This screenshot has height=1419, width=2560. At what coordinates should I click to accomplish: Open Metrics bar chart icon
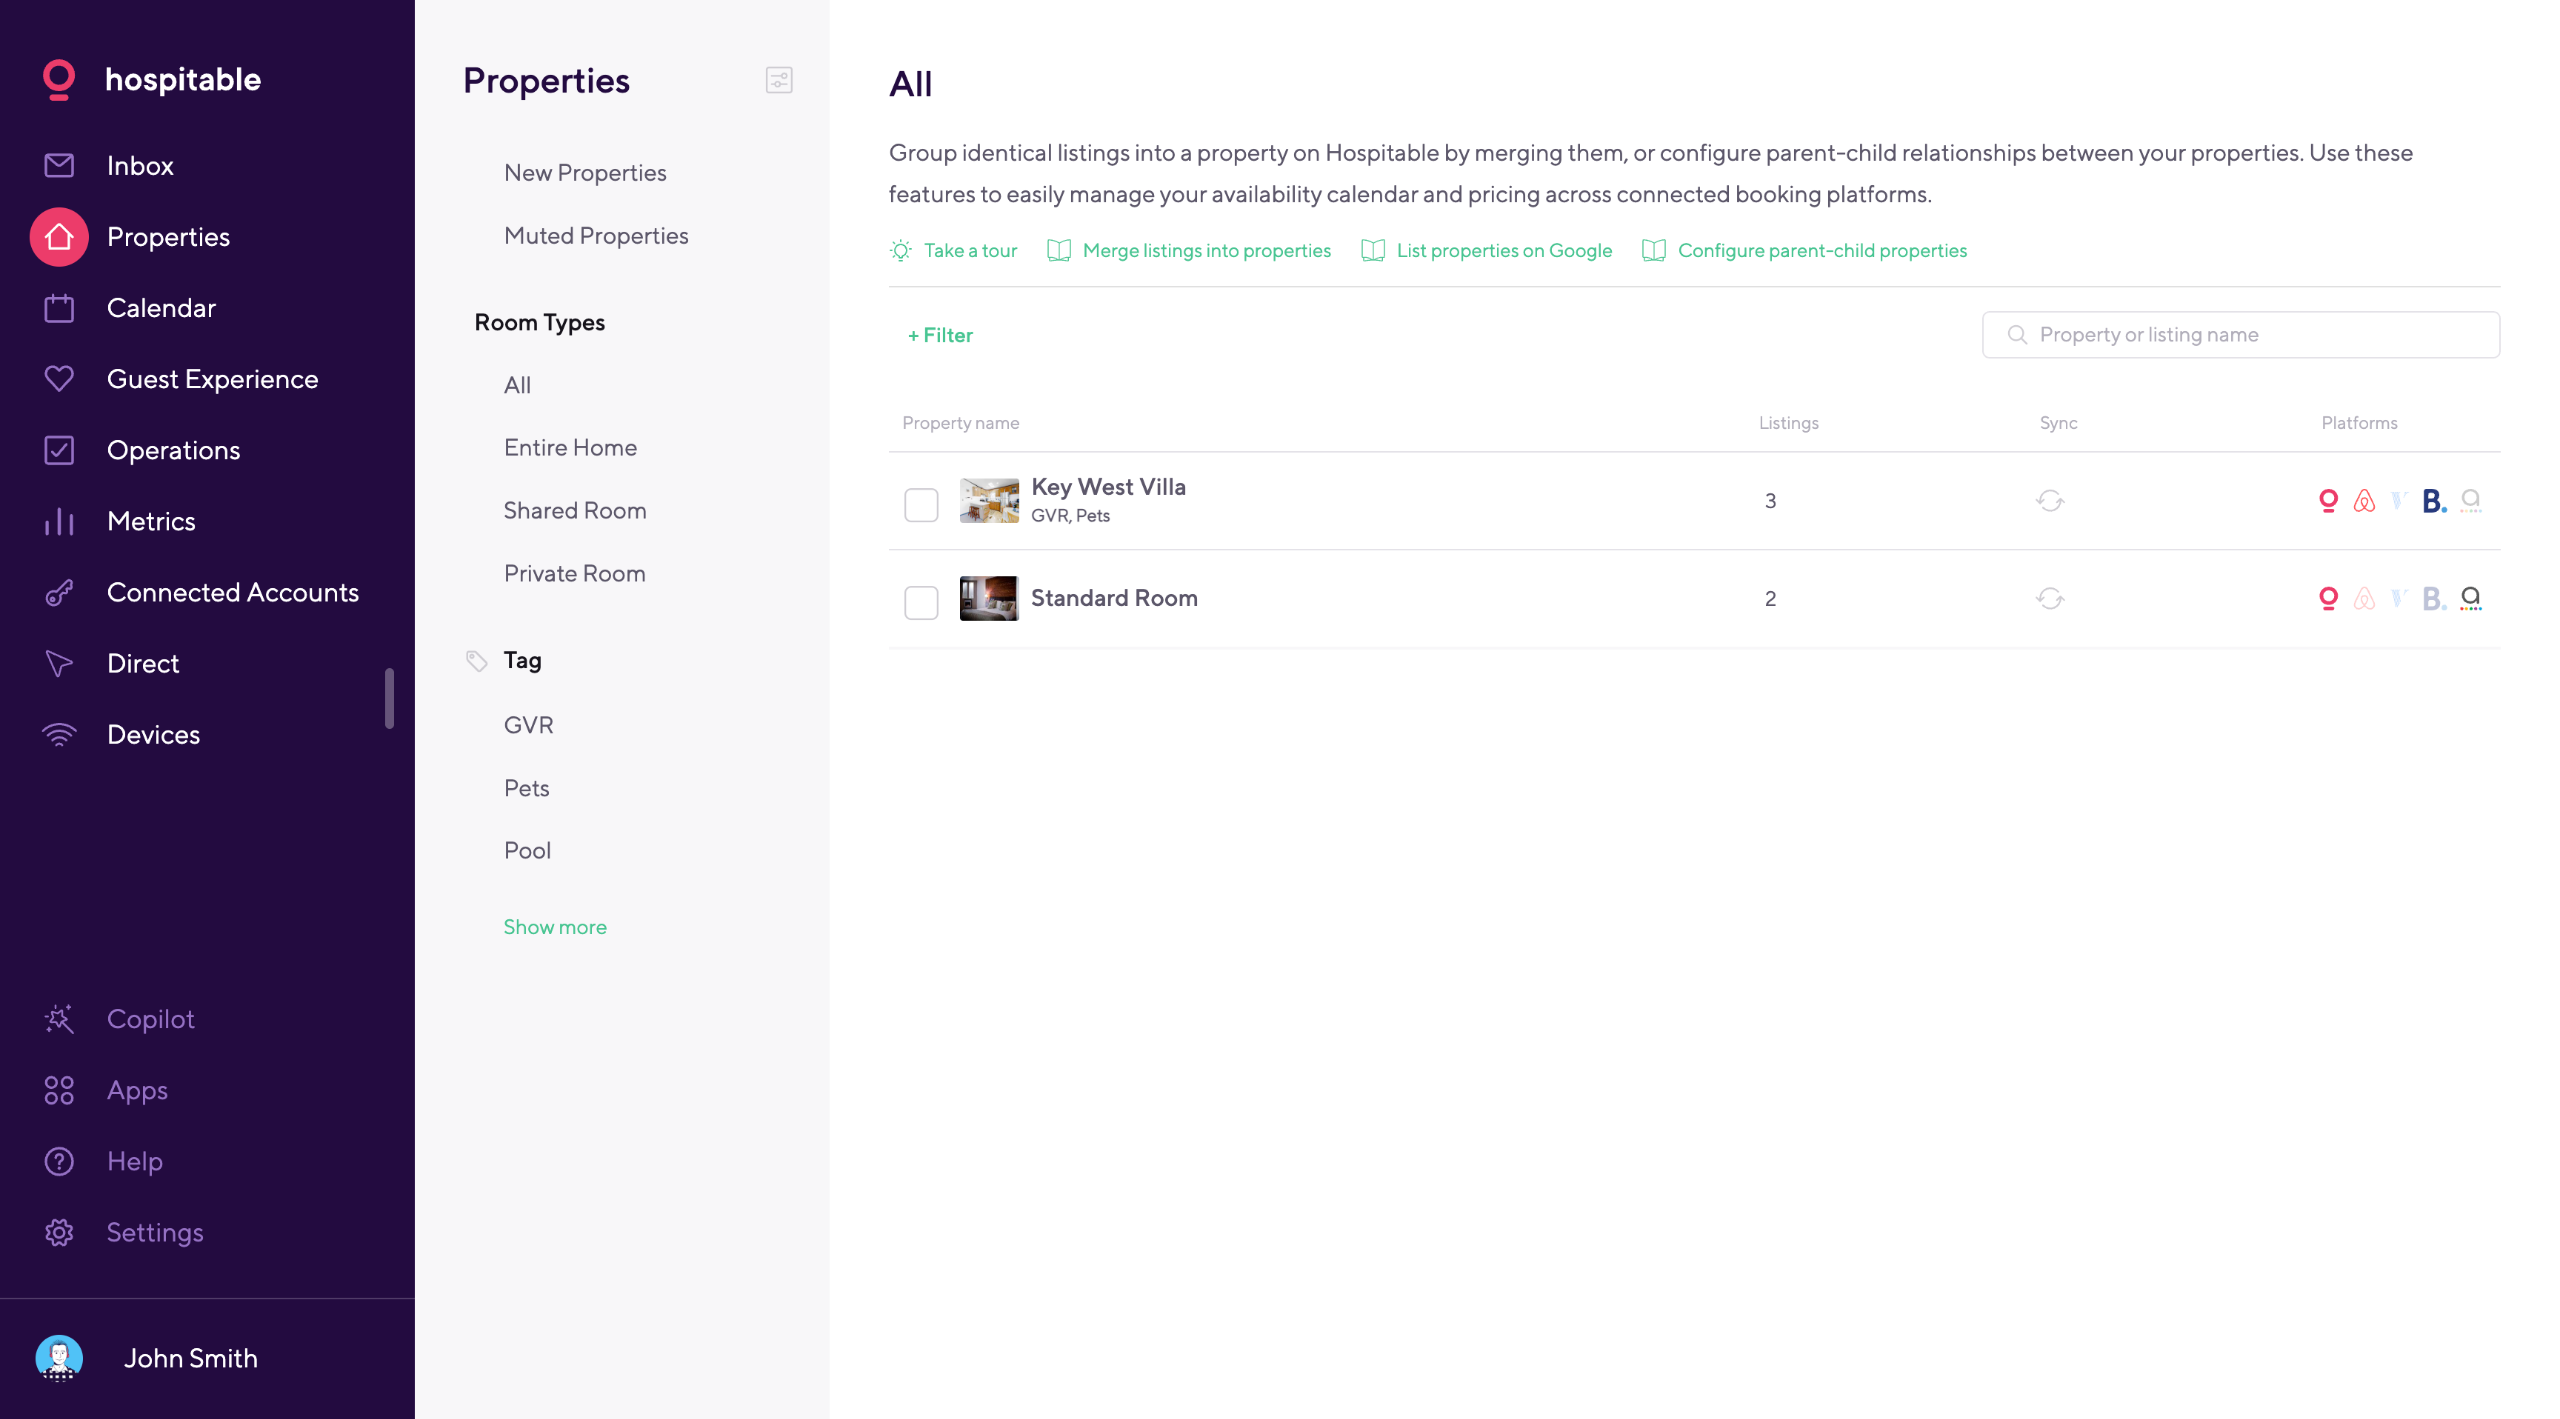[59, 521]
